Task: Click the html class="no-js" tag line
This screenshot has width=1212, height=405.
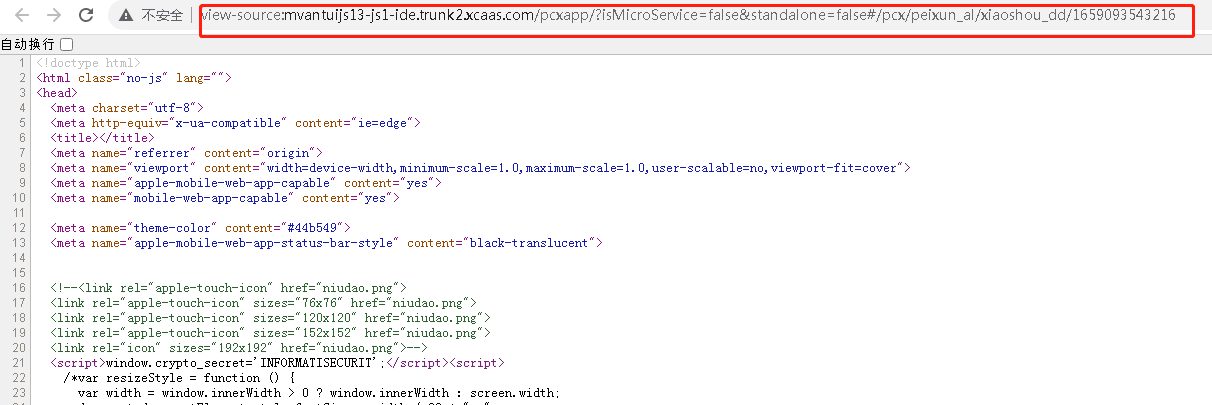Action: click(134, 78)
